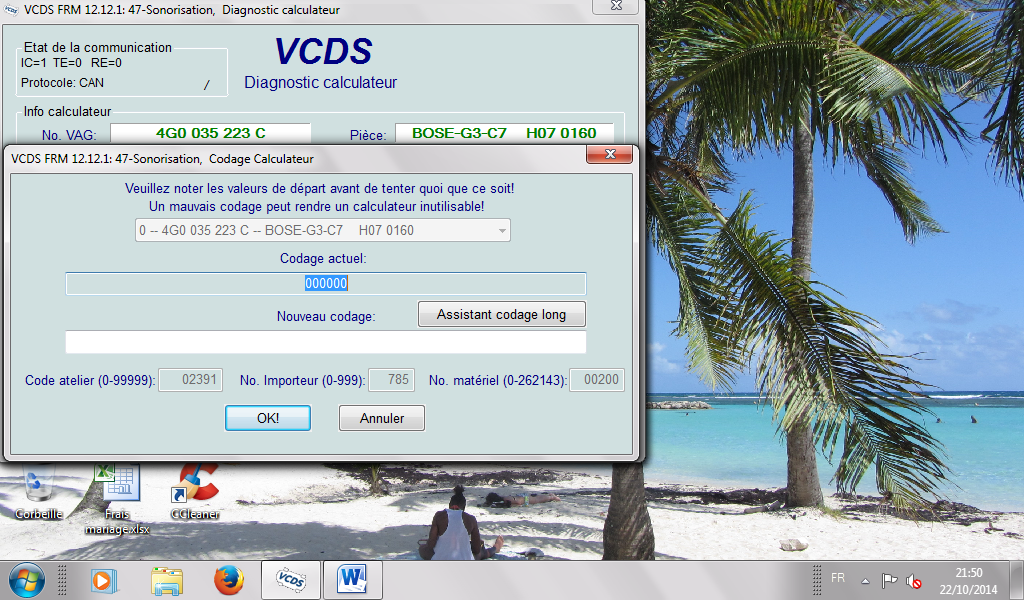Screen dimensions: 1024x600
Task: Click the No. Importeur field
Action: [391, 380]
